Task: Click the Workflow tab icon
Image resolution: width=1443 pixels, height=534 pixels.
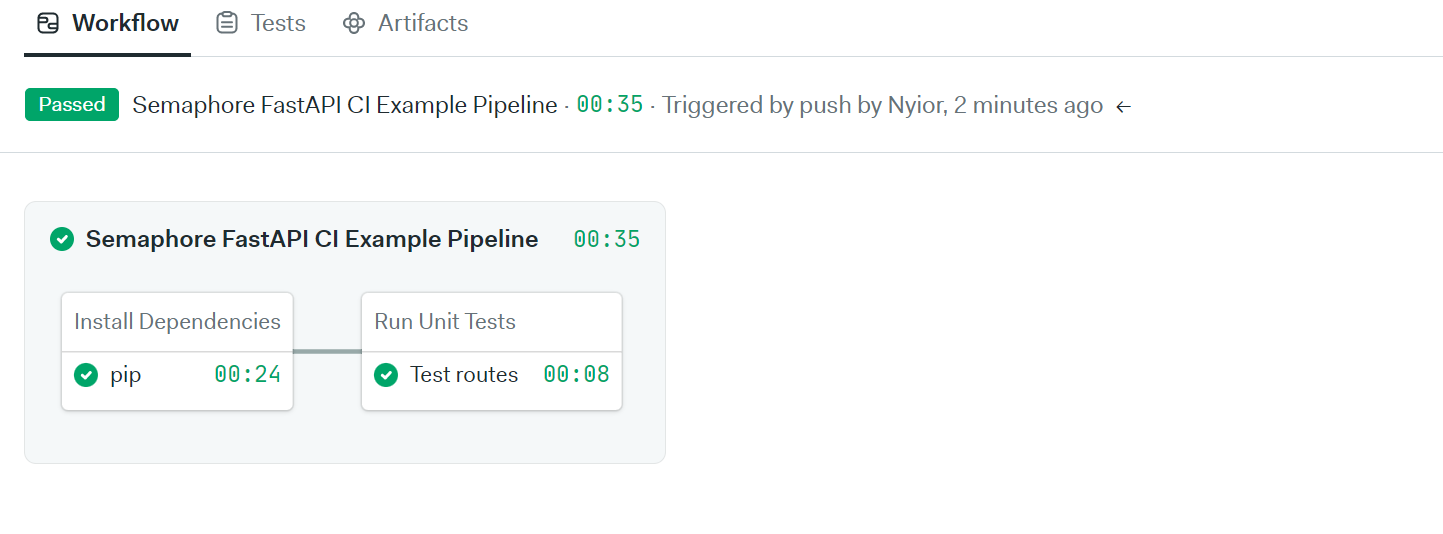Action: [47, 23]
